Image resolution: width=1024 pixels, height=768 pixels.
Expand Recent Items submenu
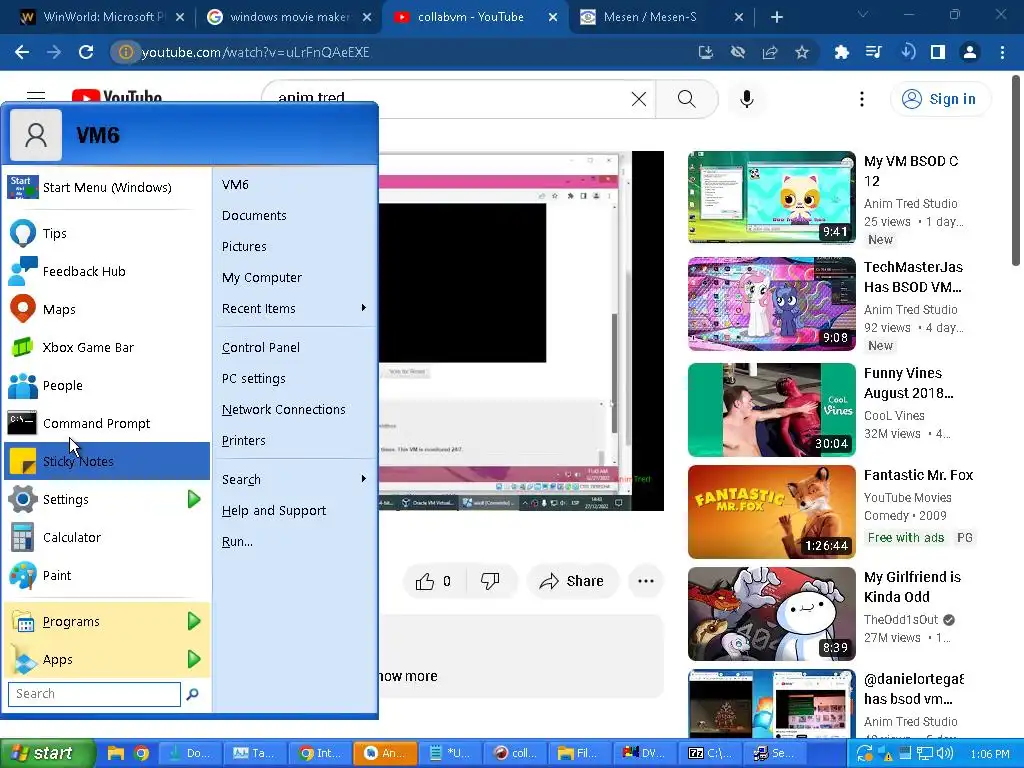click(x=295, y=308)
